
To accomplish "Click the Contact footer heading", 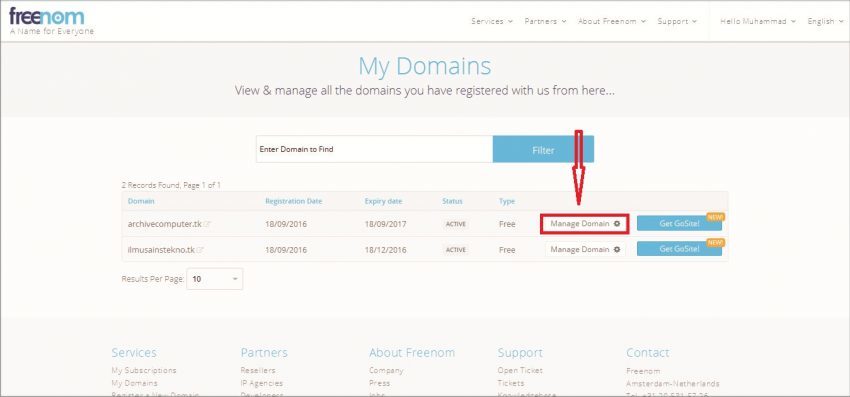I will coord(648,353).
